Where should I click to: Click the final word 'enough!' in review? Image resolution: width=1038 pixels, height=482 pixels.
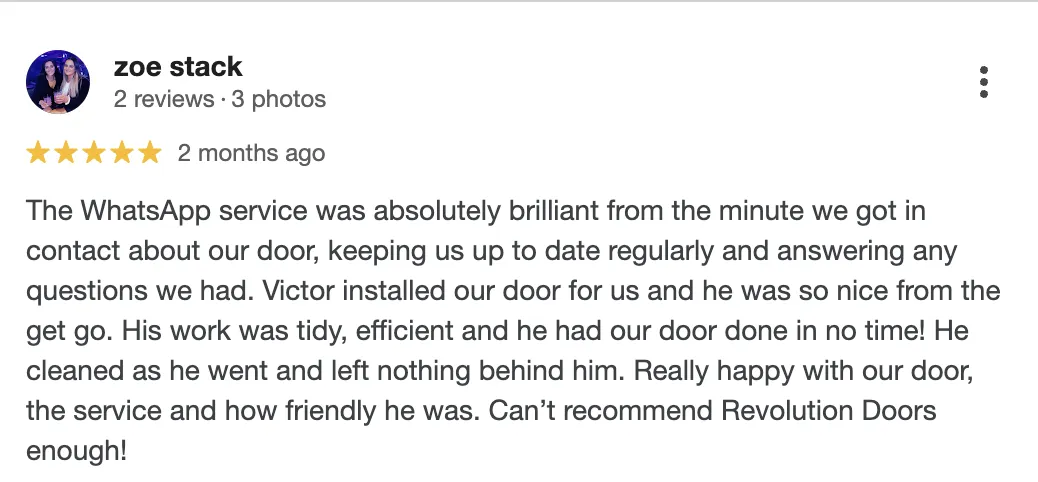[x=76, y=451]
